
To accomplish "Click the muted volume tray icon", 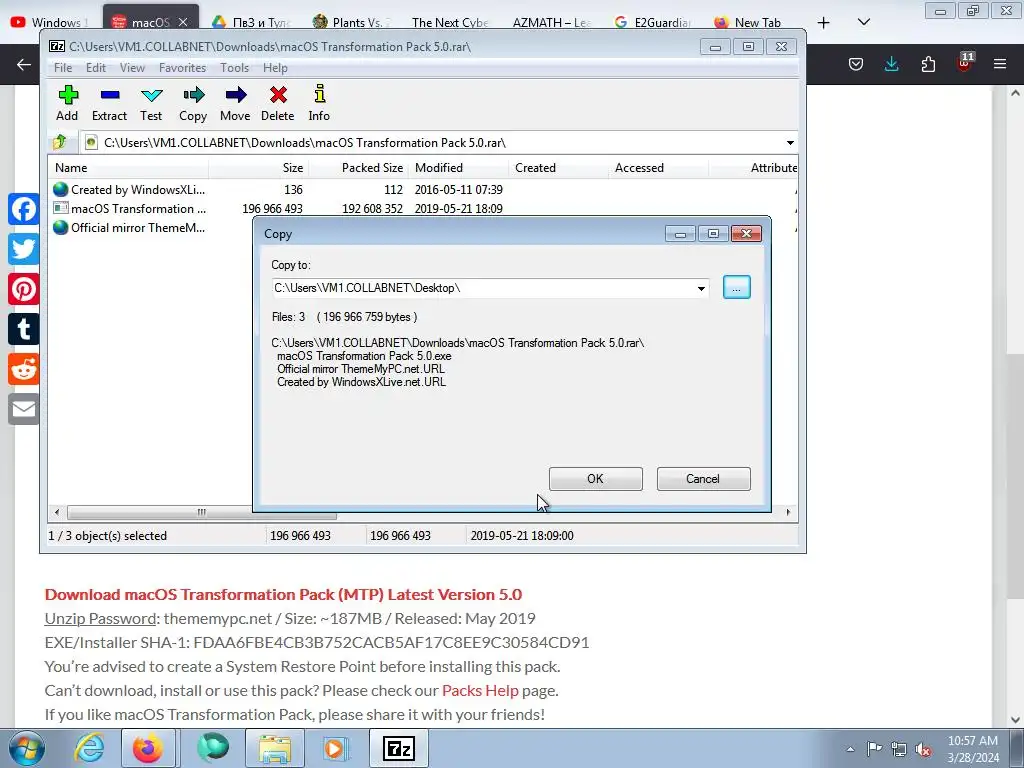I will [x=923, y=750].
